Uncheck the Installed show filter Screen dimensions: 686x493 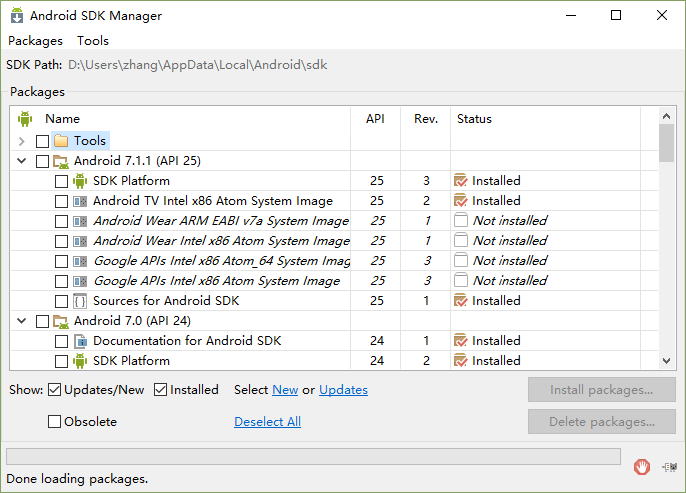[x=161, y=389]
